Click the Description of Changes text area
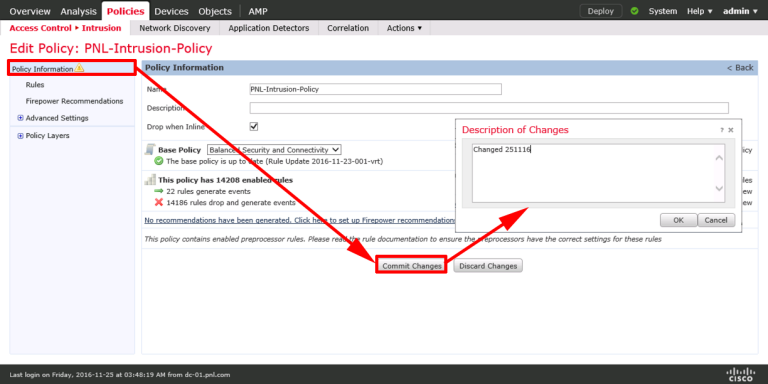 598,173
